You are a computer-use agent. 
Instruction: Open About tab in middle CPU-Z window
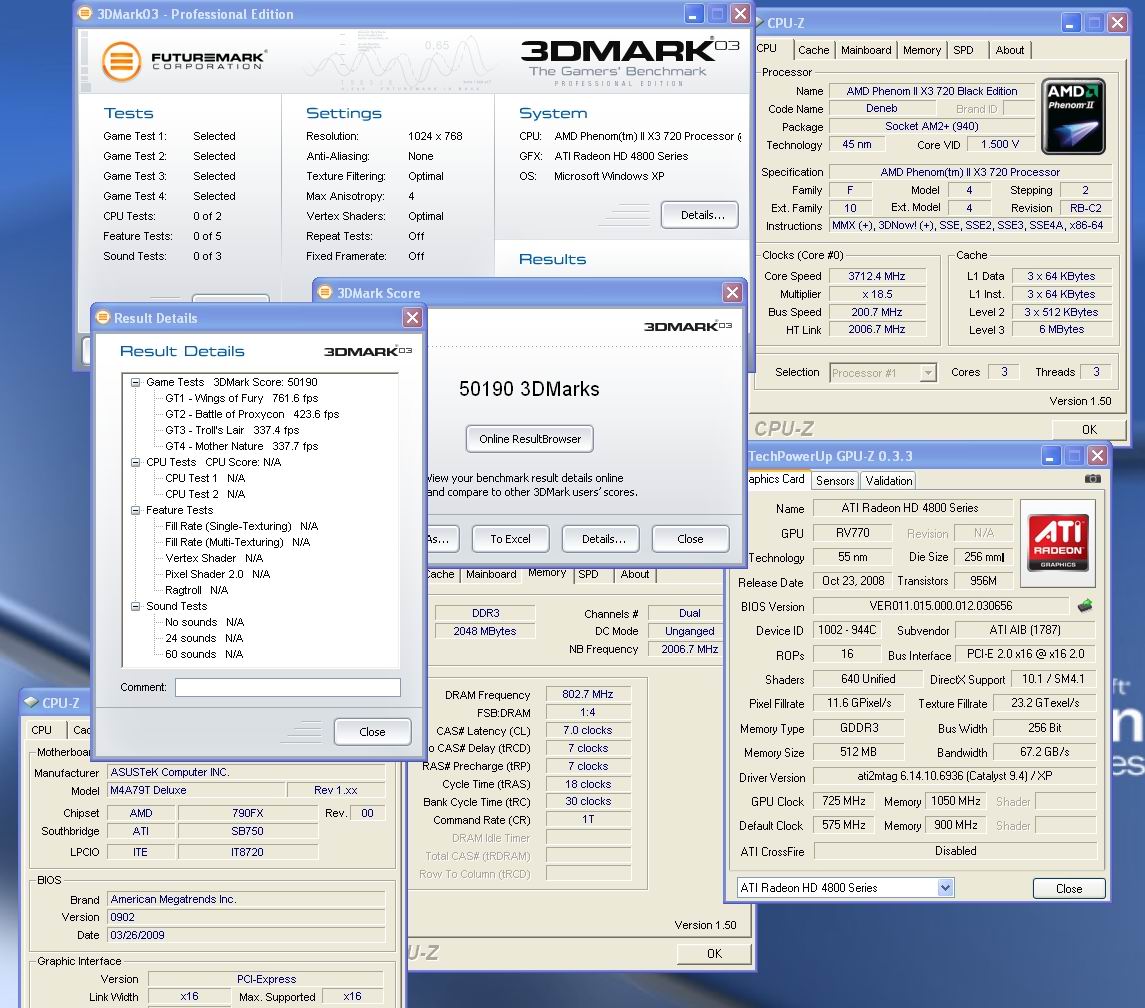(x=635, y=574)
